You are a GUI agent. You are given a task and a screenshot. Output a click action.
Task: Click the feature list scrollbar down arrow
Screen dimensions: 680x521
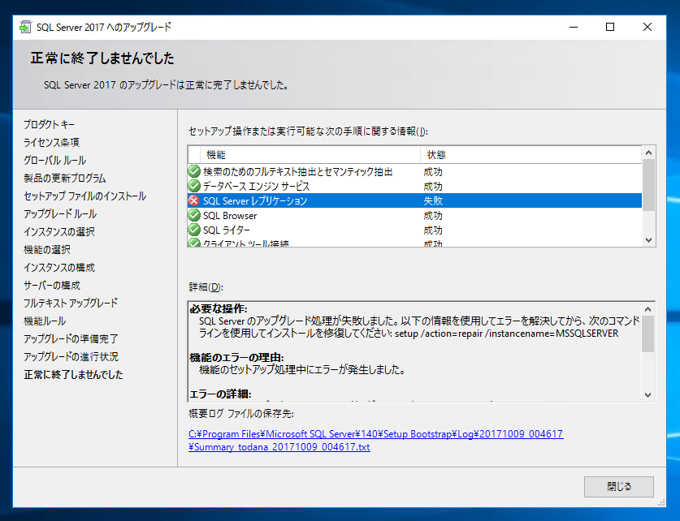[649, 239]
